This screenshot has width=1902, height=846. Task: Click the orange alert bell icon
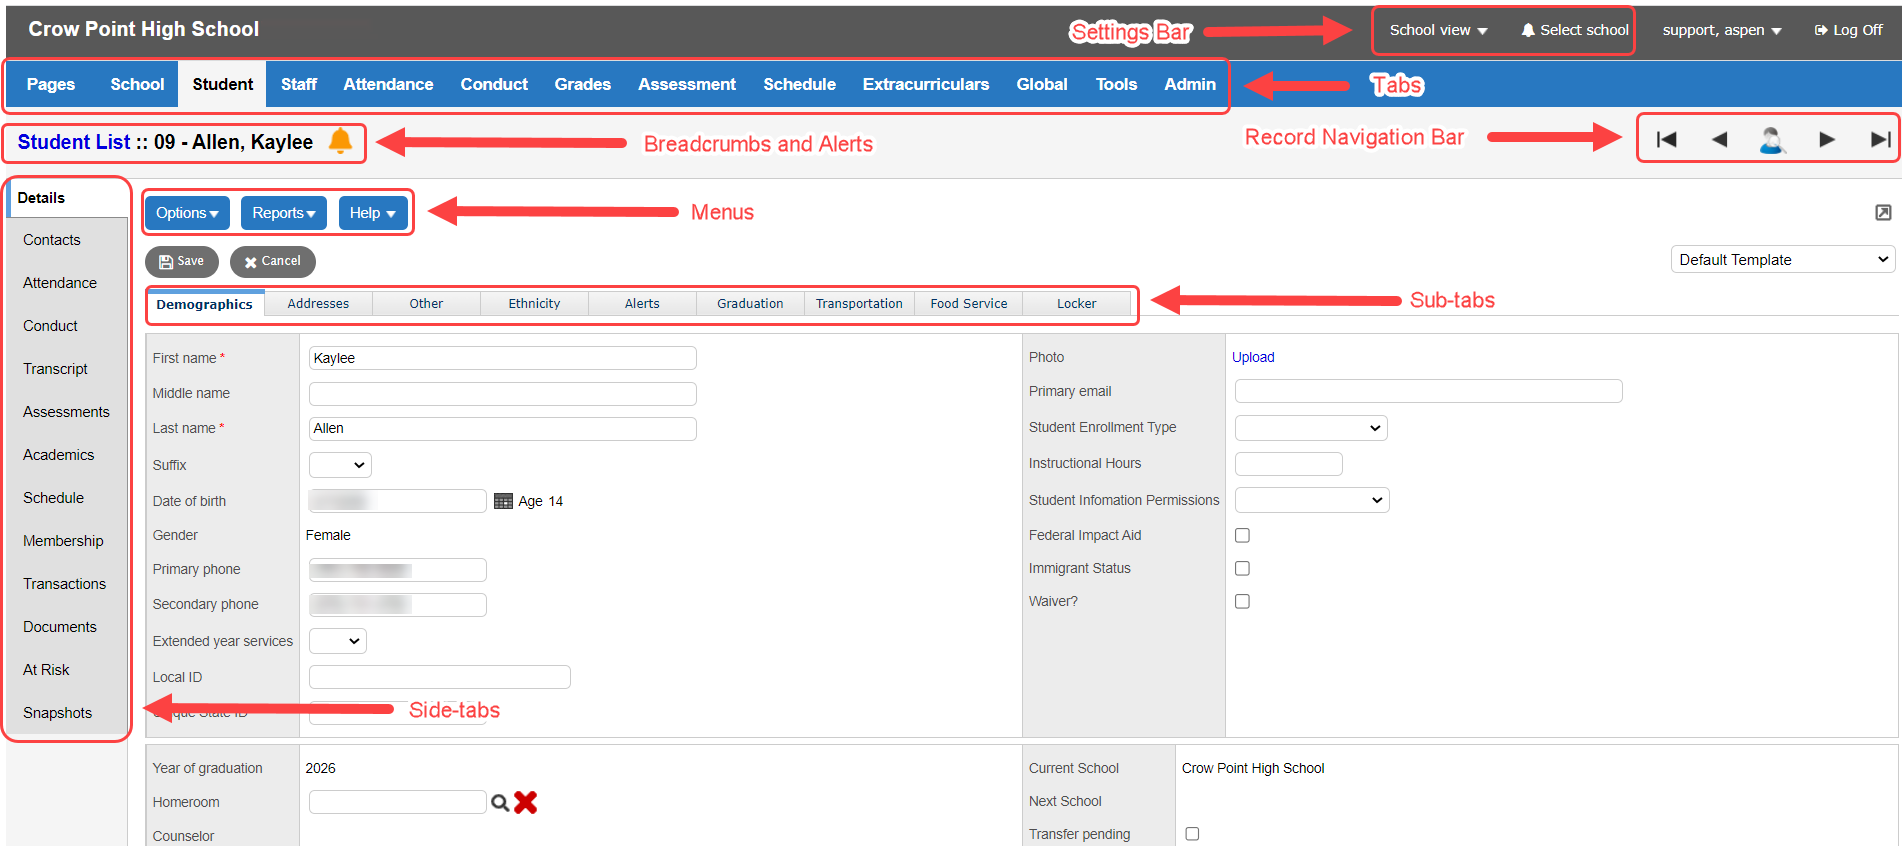pyautogui.click(x=340, y=141)
